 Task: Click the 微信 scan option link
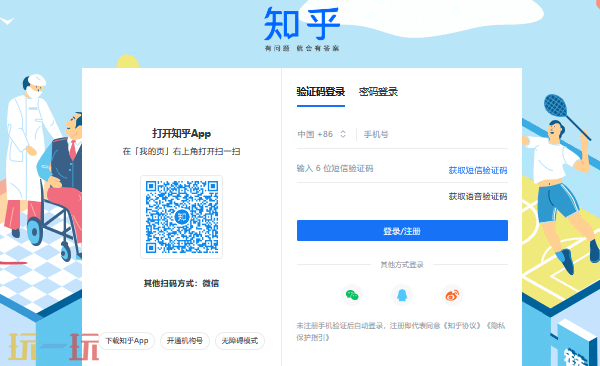tap(210, 283)
